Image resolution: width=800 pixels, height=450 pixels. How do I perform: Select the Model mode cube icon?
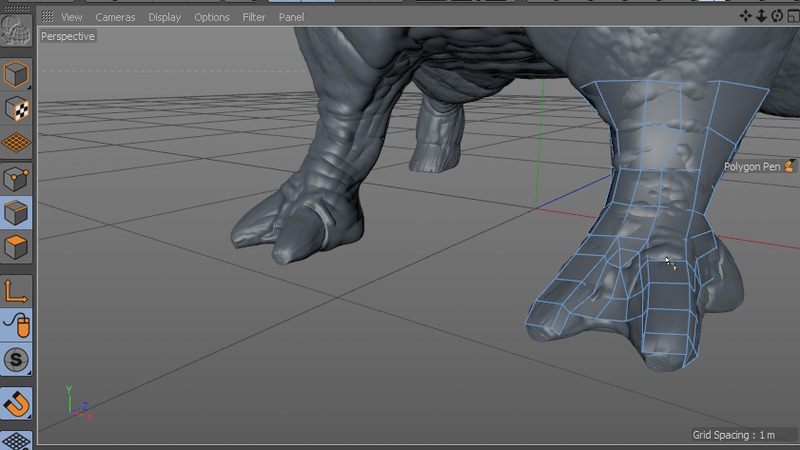16,75
